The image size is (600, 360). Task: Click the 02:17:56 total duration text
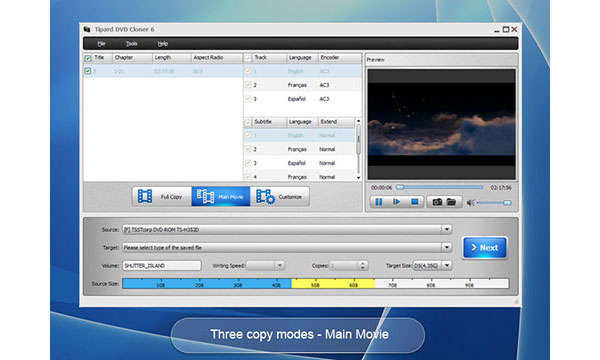point(501,188)
